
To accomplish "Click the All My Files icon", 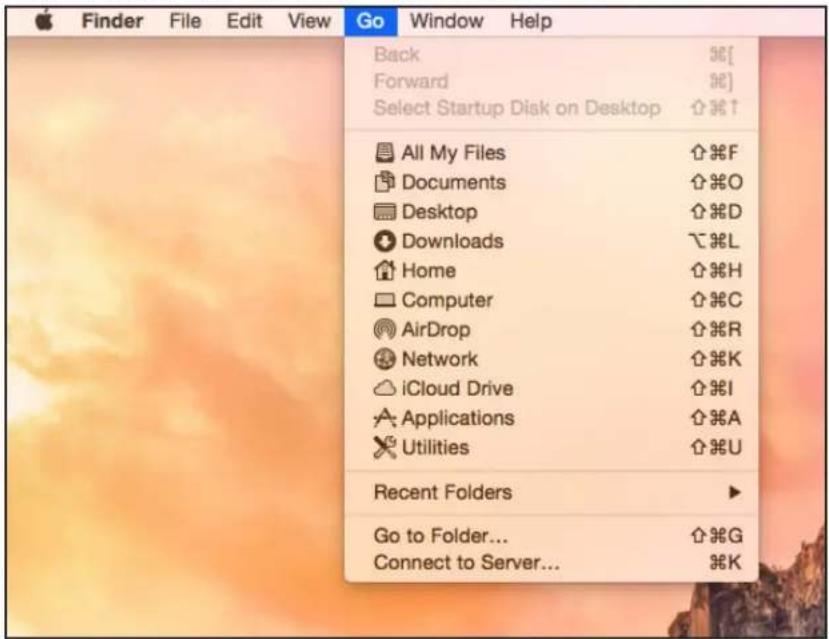I will [384, 153].
